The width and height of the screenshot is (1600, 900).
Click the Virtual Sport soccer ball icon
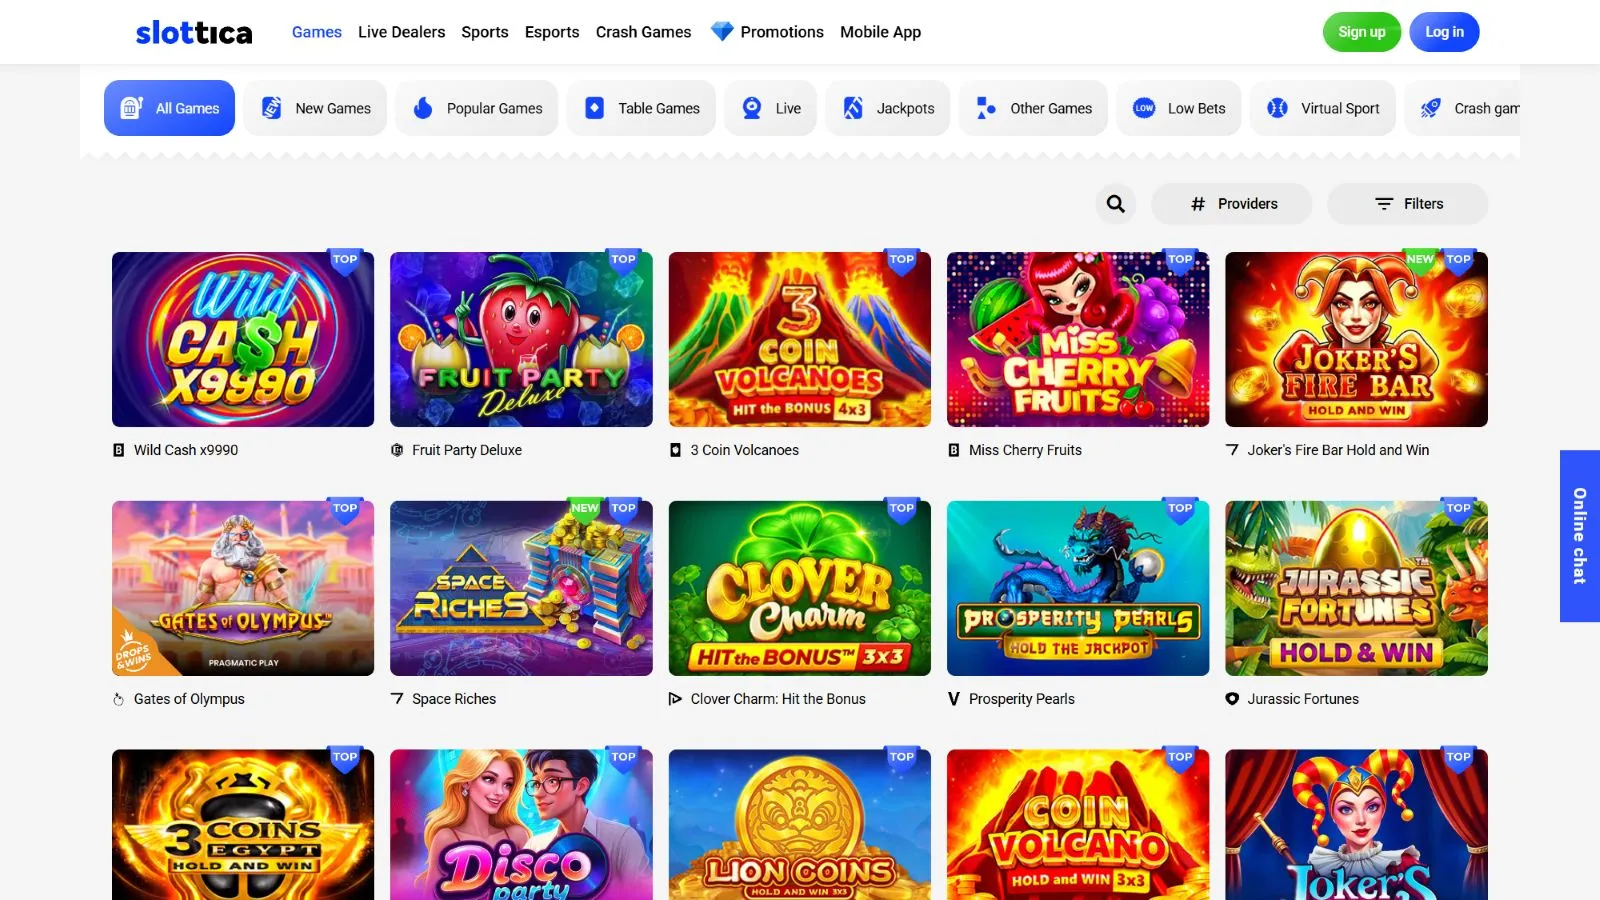(x=1277, y=108)
